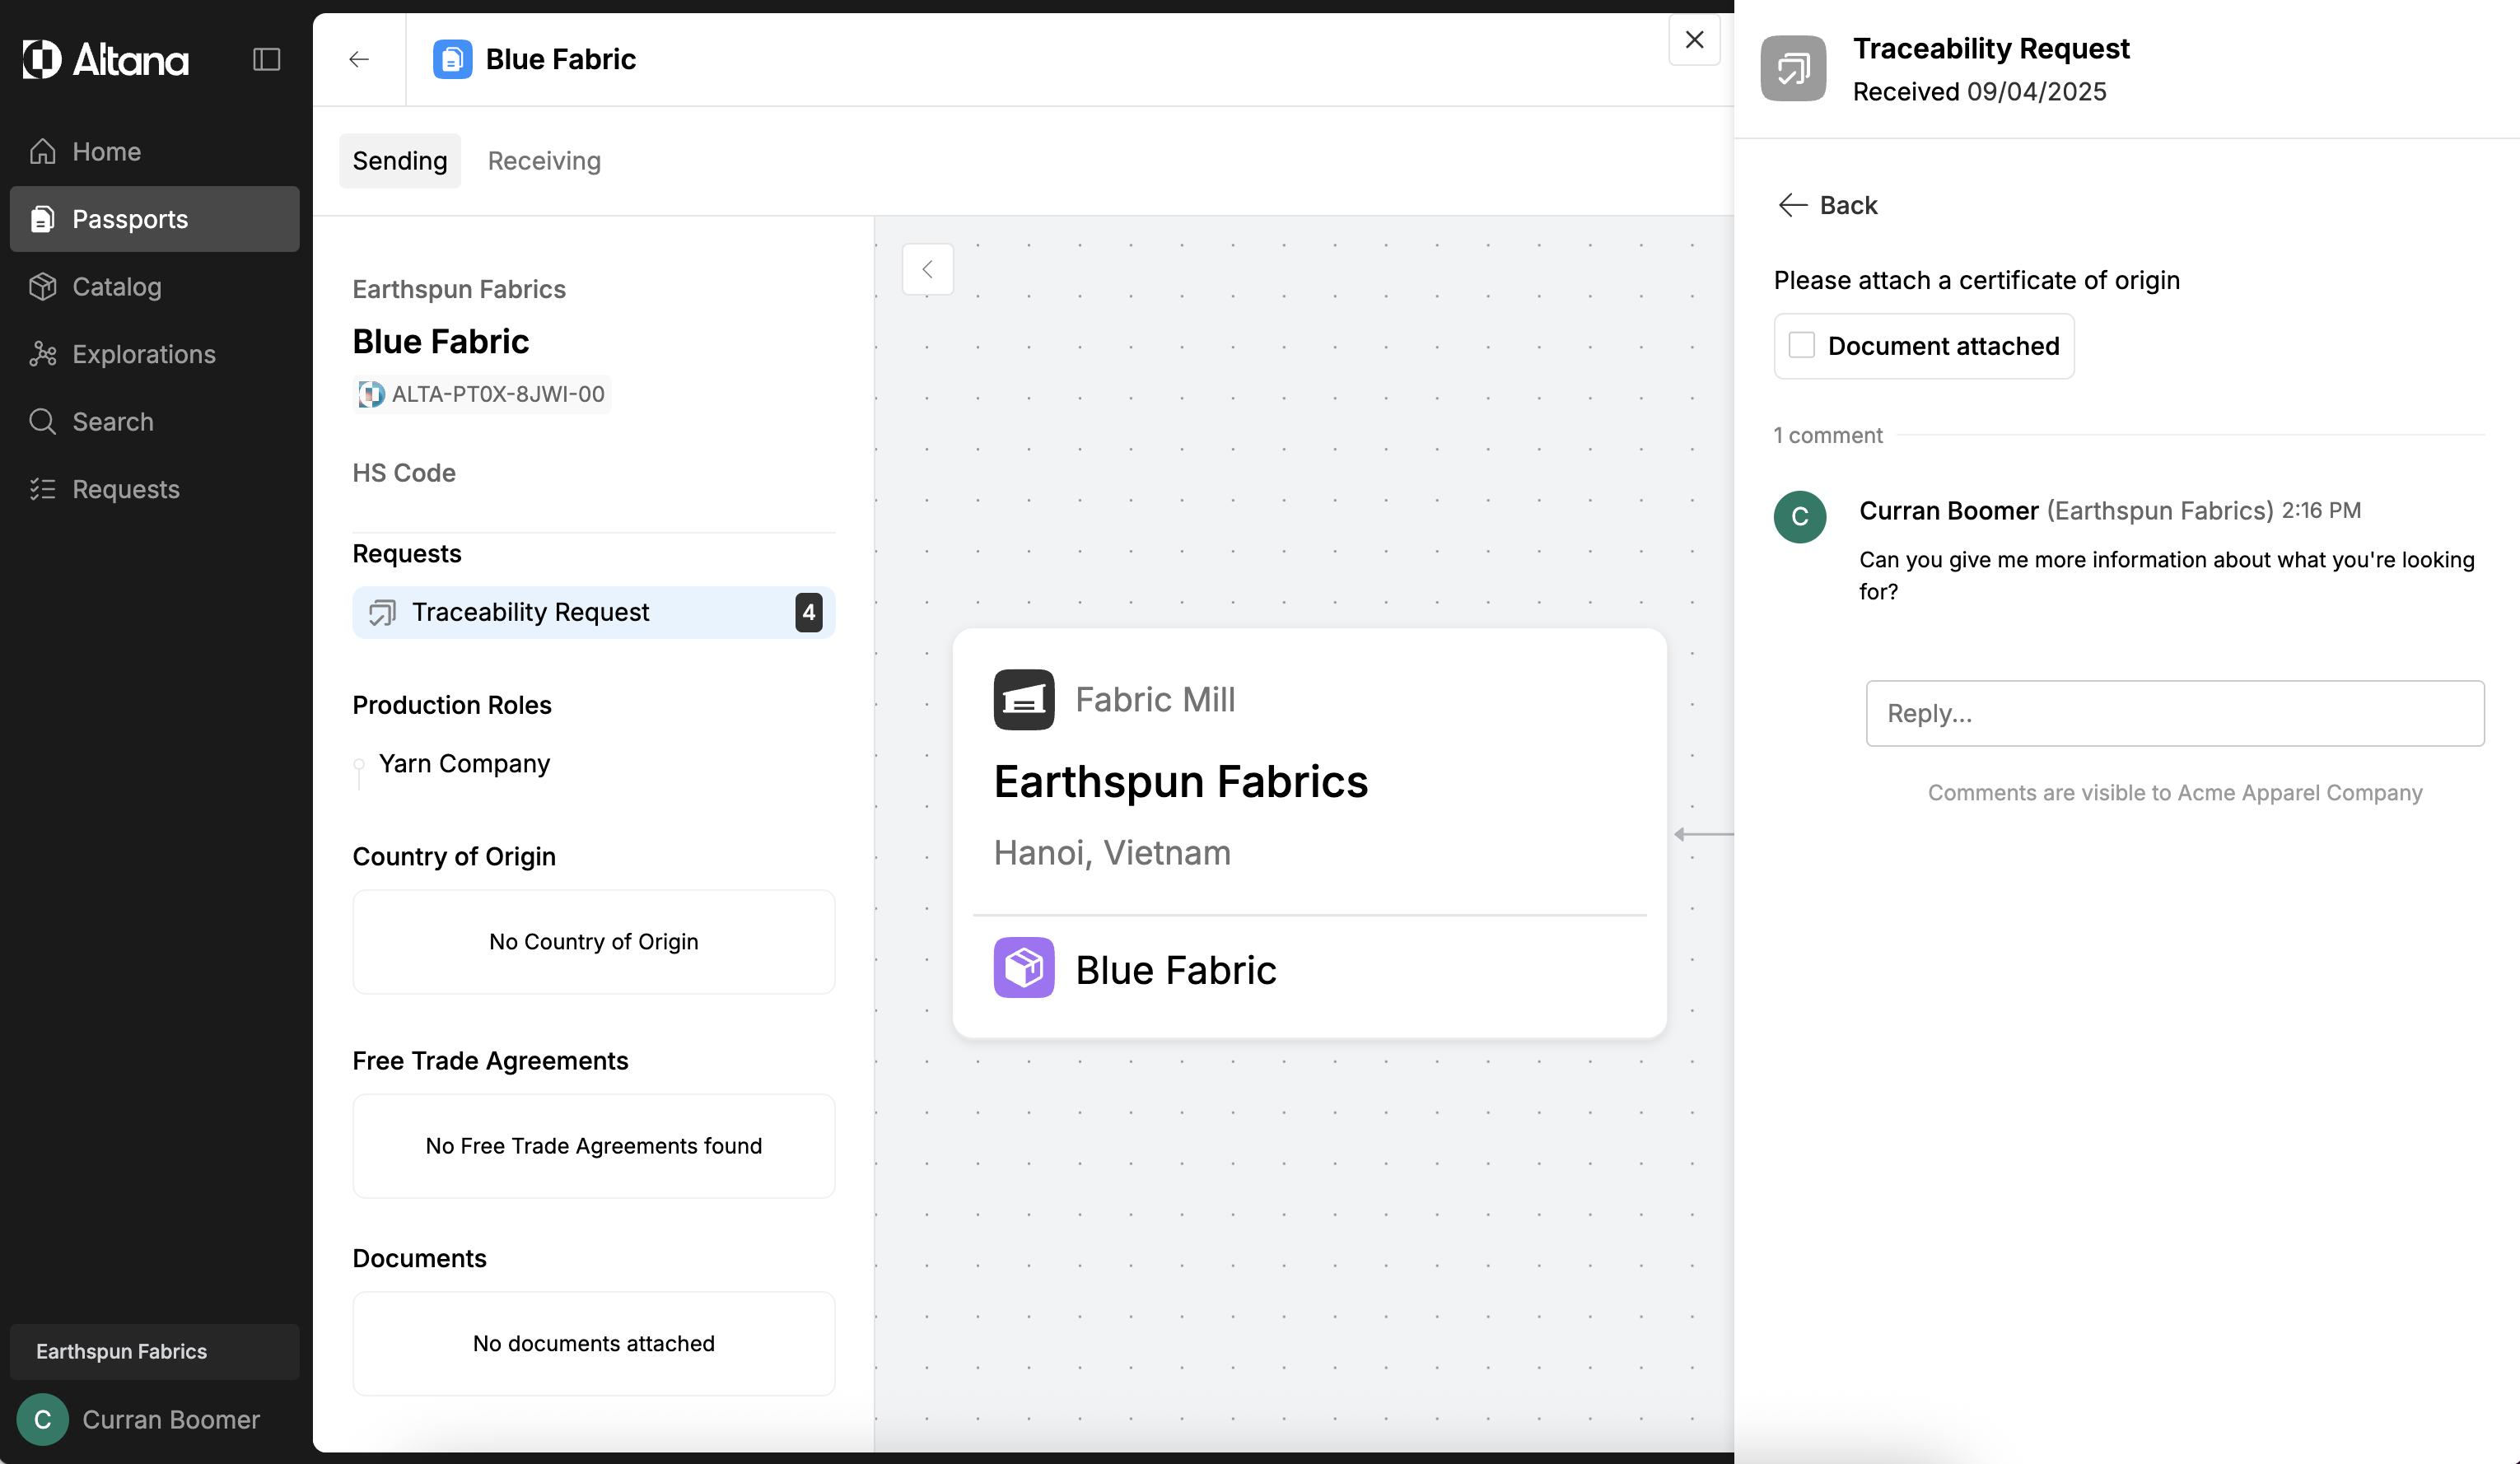Screen dimensions: 2520x1464
Task: Click the back arrow beside Blue Fabric header
Action: 359,59
